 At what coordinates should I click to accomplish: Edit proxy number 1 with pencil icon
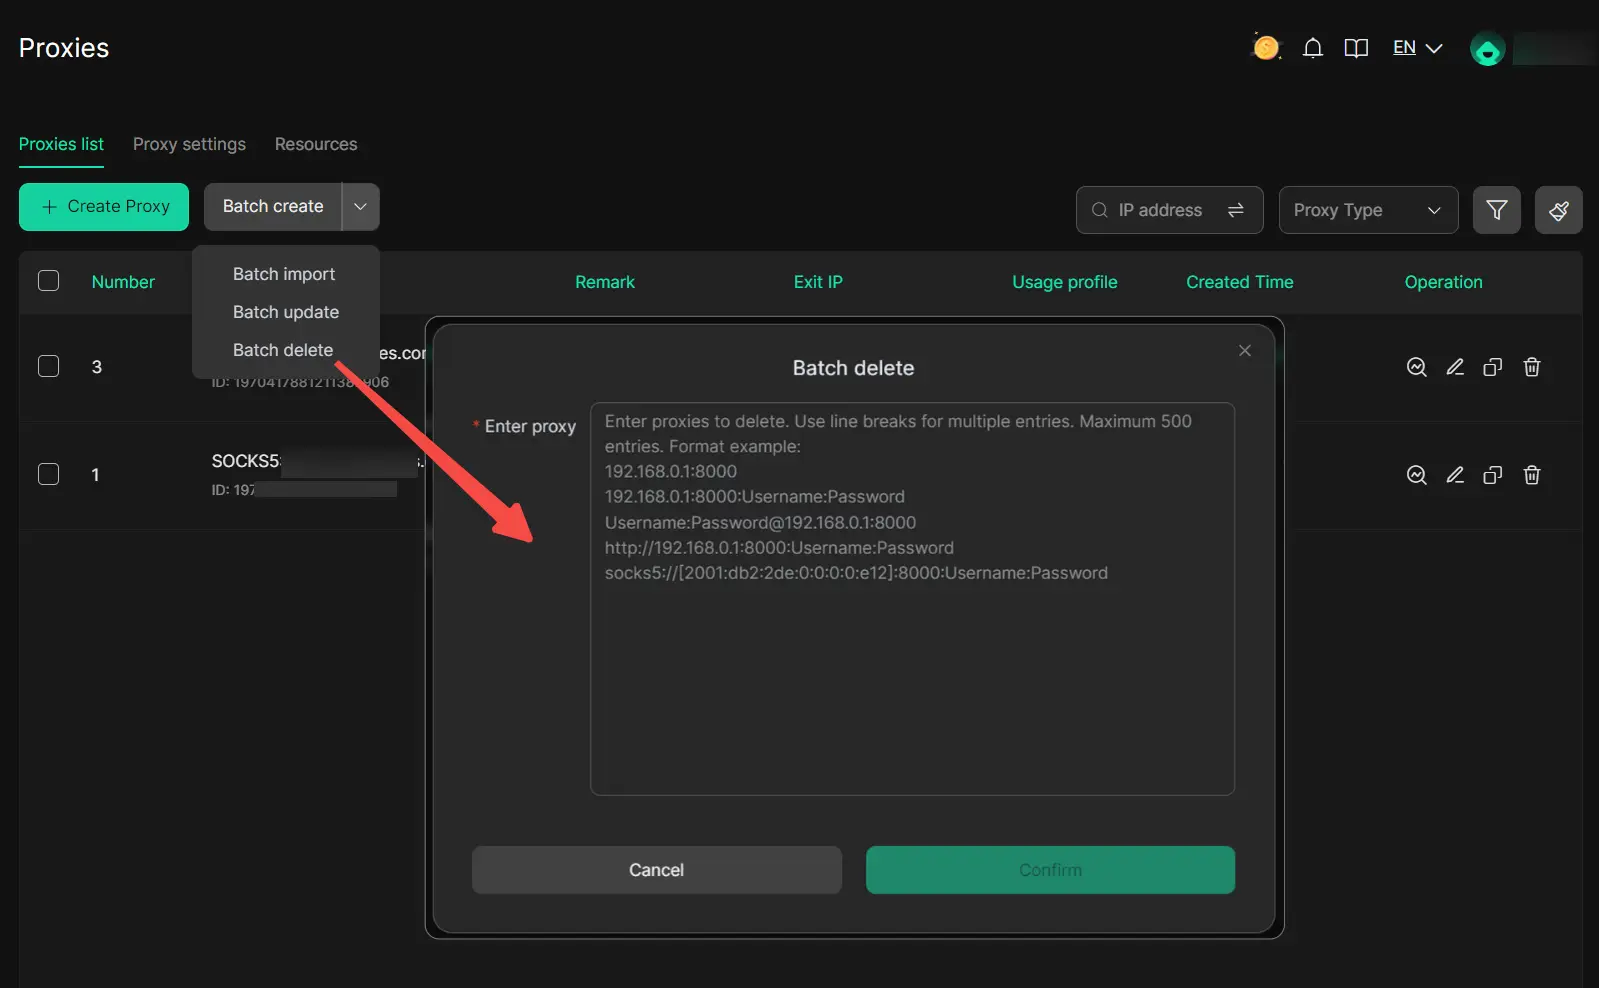1455,475
